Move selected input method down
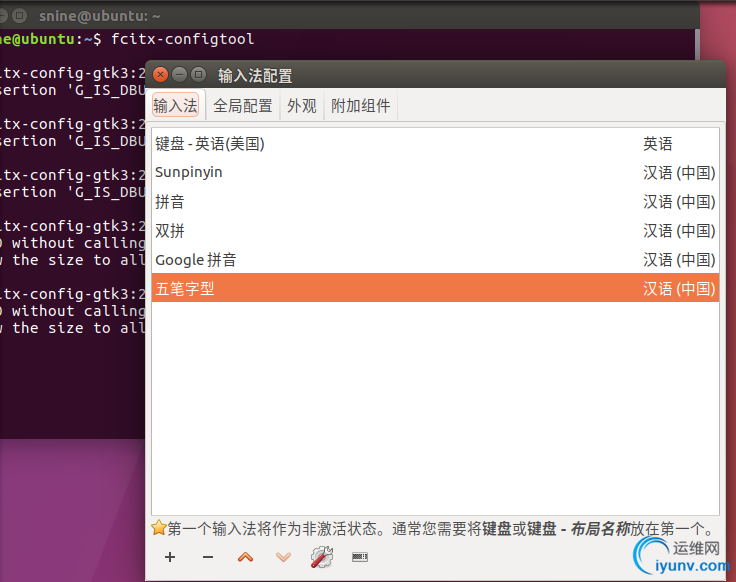 [x=284, y=557]
